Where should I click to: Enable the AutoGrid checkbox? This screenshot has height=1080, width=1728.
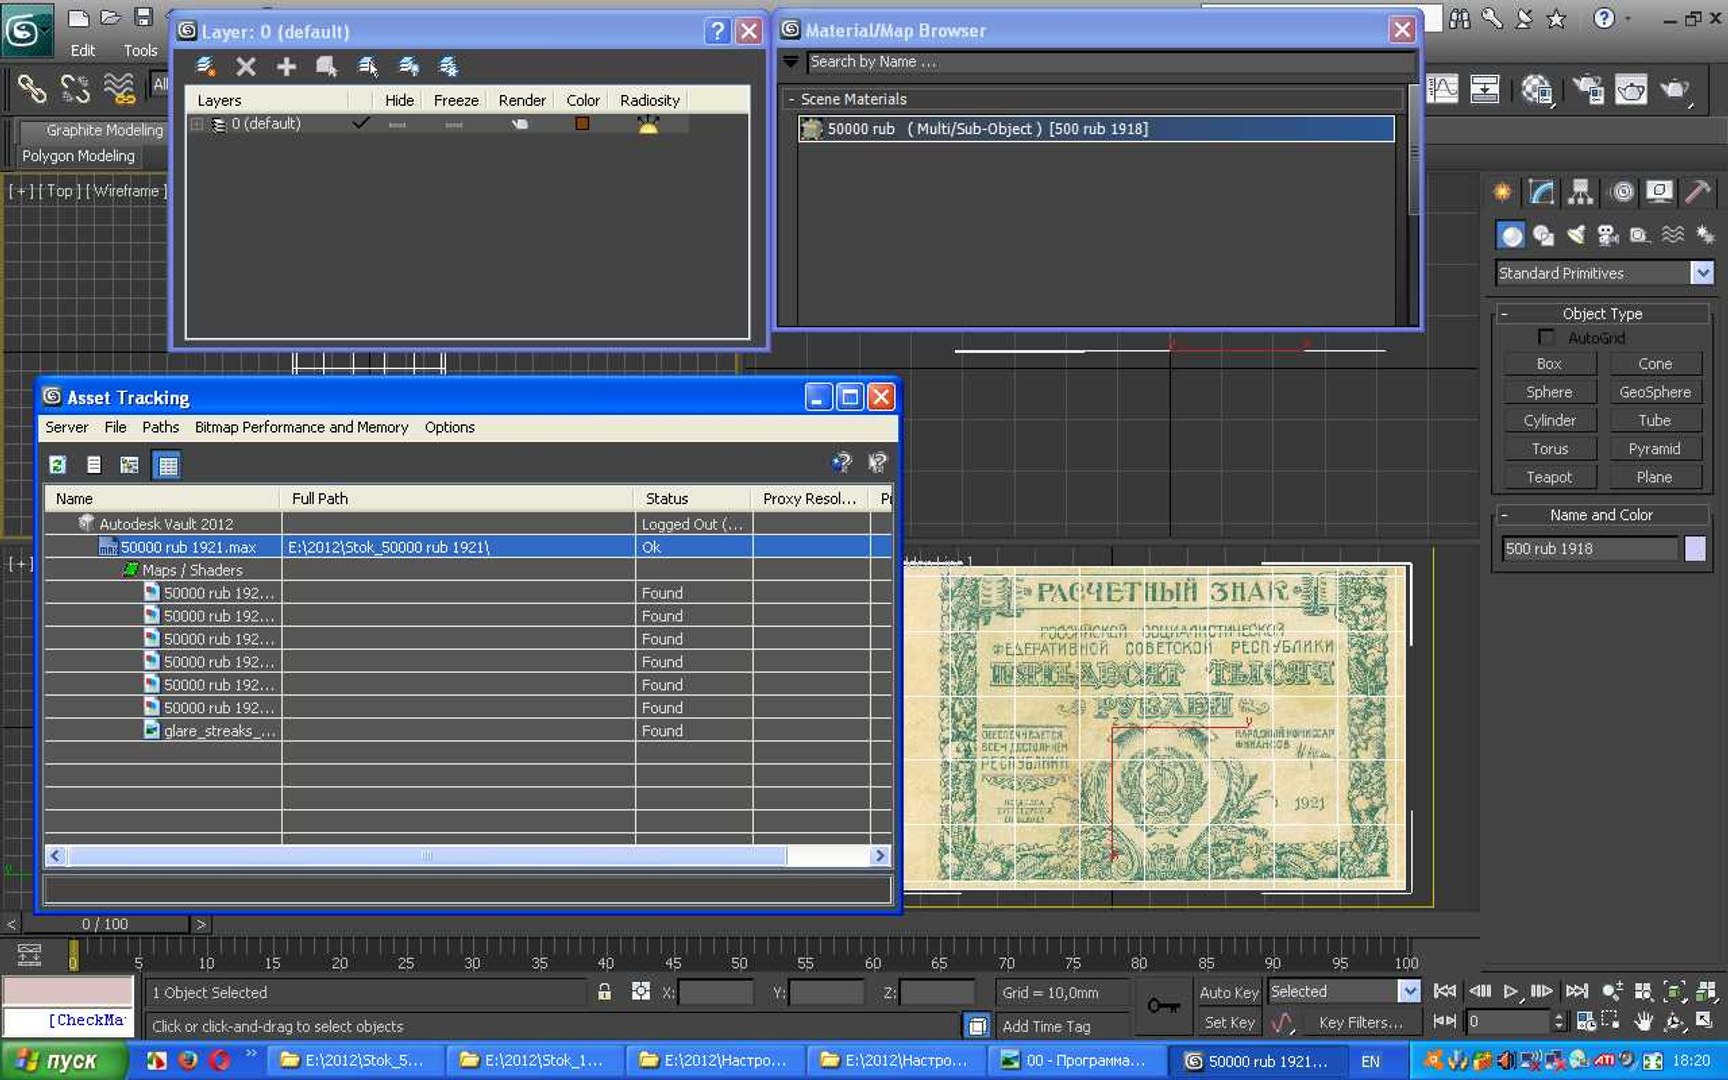point(1546,338)
